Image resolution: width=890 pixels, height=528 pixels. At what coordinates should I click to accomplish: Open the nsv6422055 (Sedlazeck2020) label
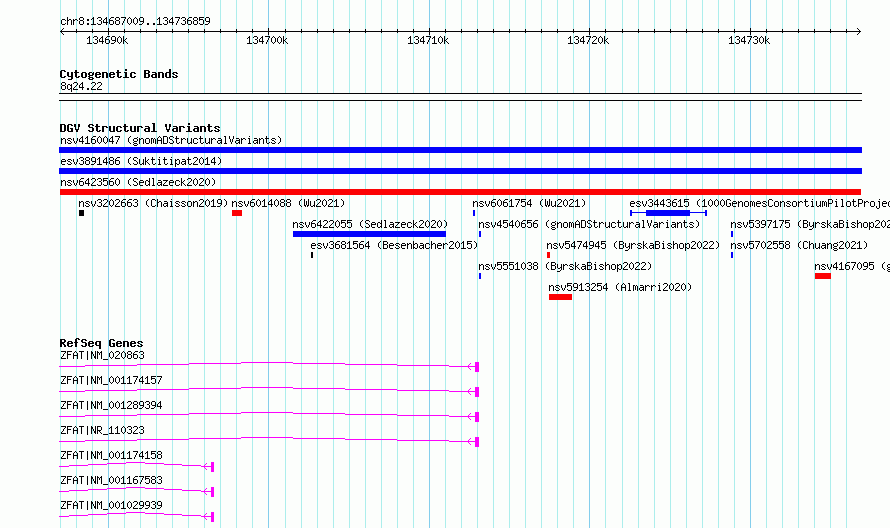click(370, 224)
